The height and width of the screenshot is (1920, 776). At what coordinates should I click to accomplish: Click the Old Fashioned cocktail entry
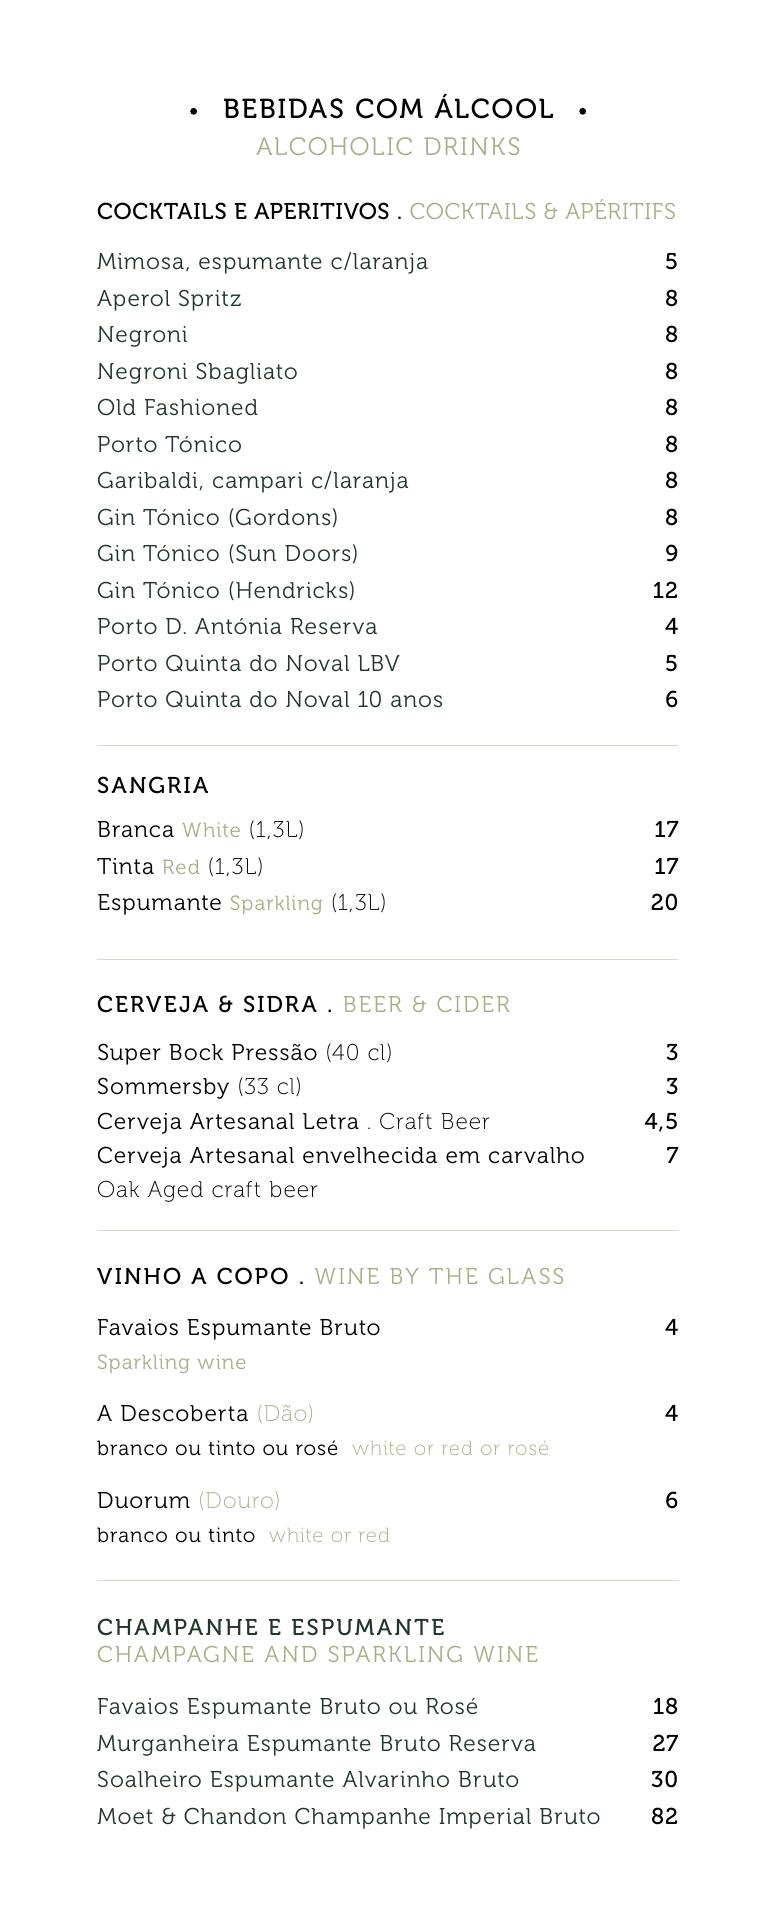[x=177, y=408]
